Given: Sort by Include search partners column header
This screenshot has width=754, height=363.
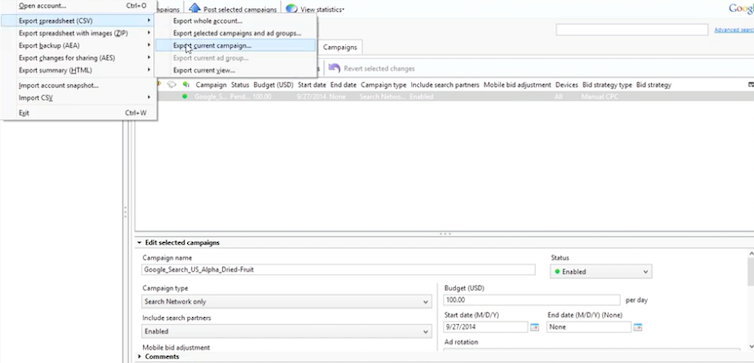Looking at the screenshot, I should 445,85.
